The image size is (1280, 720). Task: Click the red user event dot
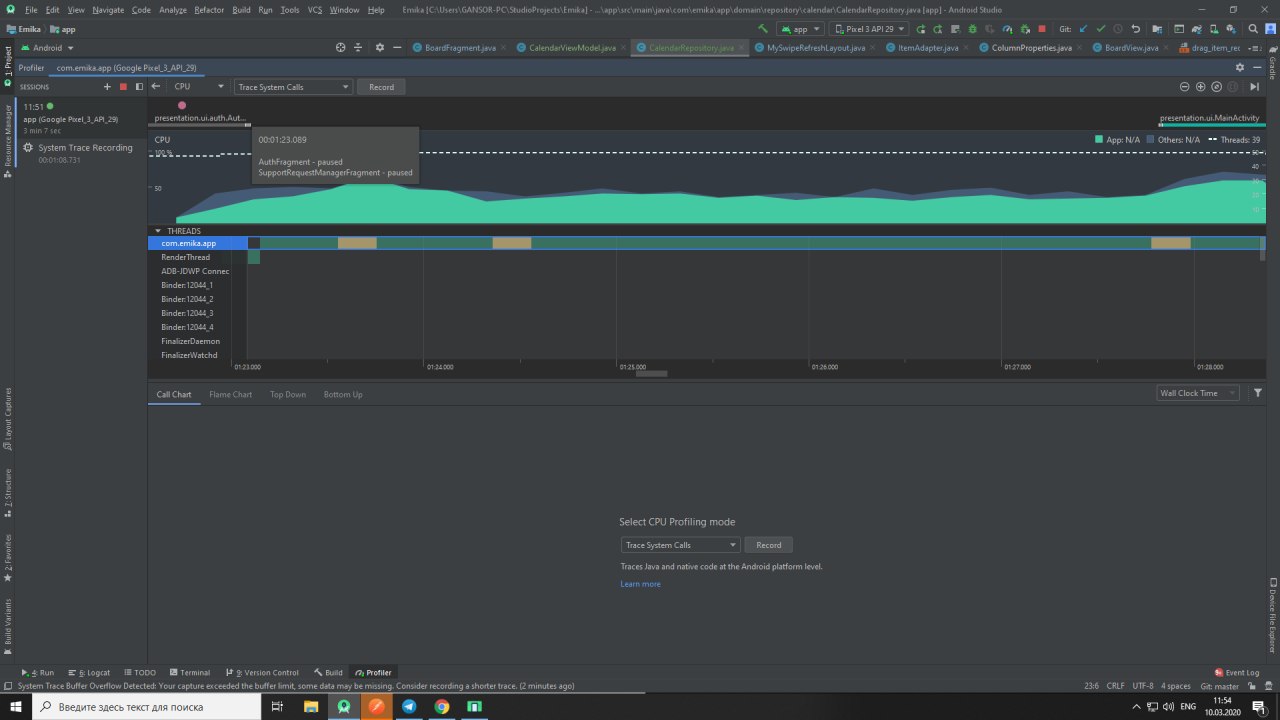[182, 105]
